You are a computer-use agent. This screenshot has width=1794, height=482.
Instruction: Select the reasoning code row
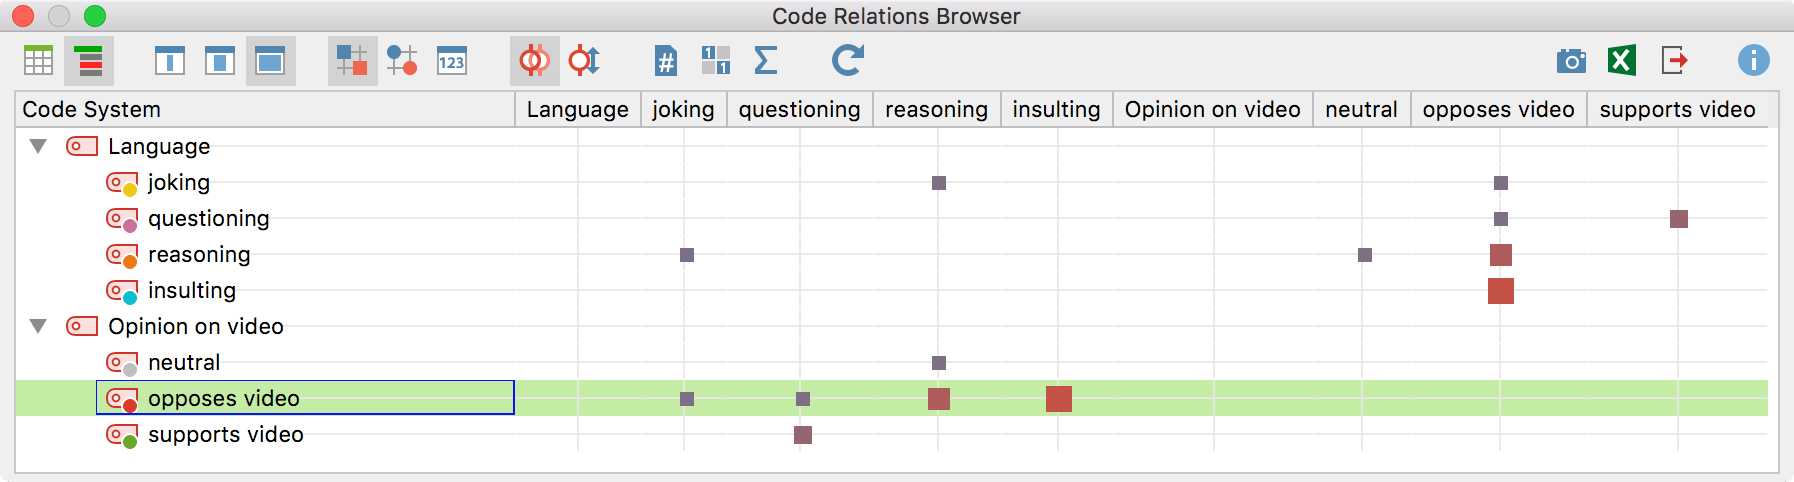point(199,255)
